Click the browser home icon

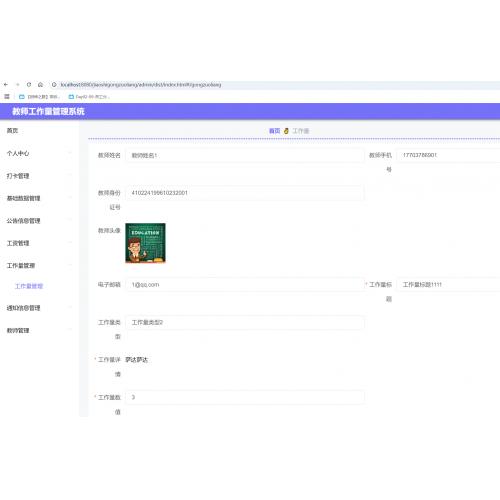tap(40, 85)
